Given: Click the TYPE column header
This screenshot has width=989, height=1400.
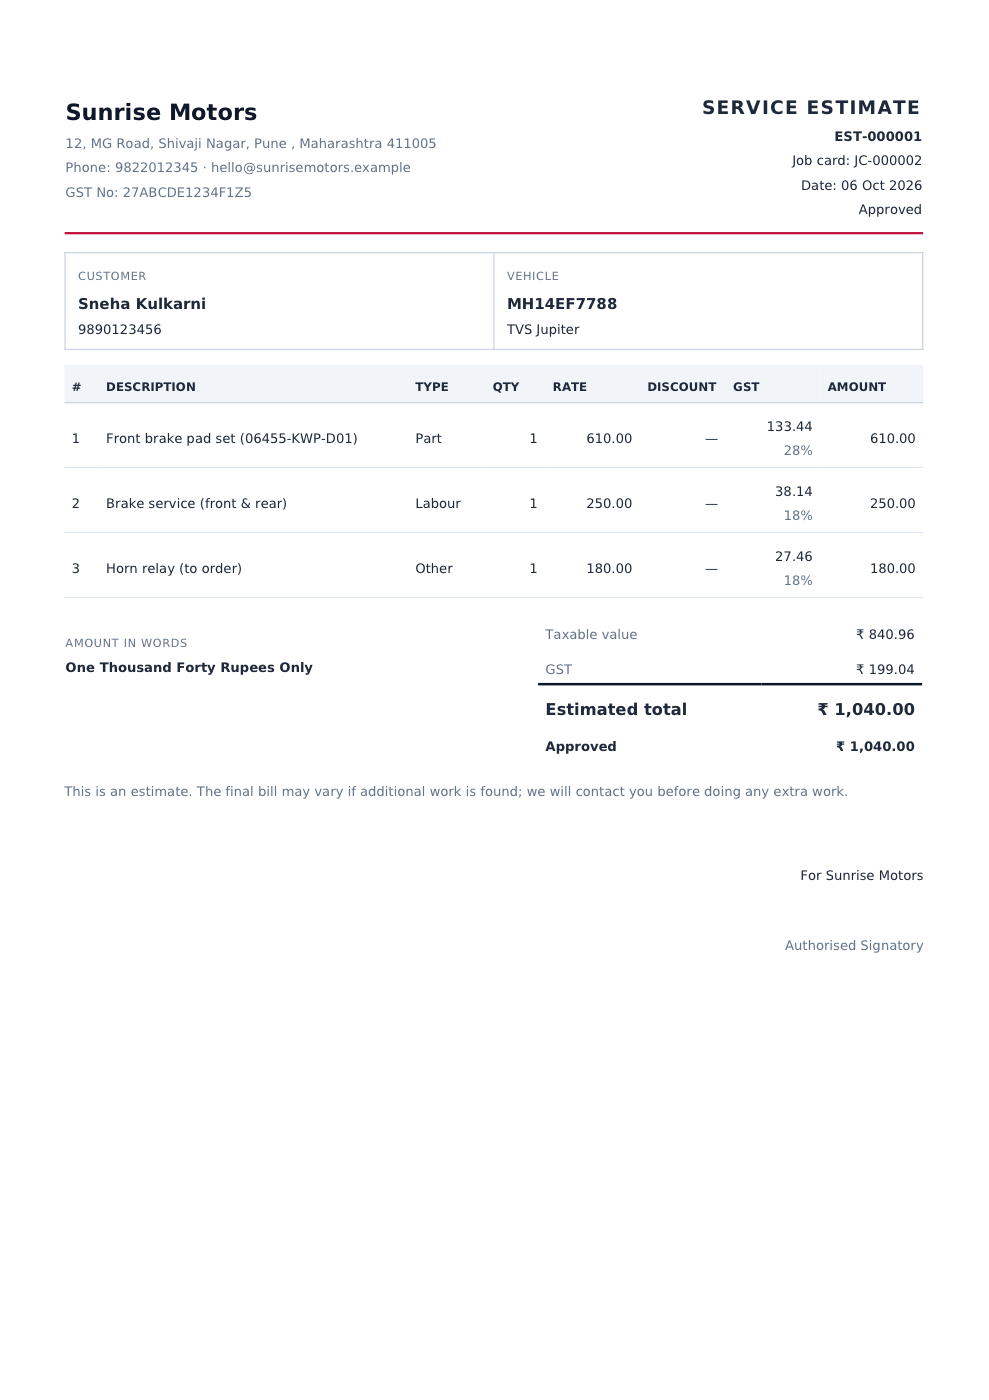Looking at the screenshot, I should 432,386.
